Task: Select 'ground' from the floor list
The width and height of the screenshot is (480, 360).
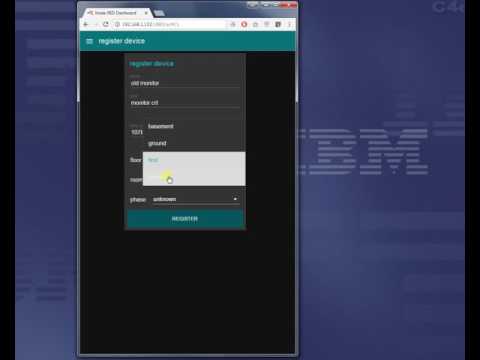Action: [194, 143]
